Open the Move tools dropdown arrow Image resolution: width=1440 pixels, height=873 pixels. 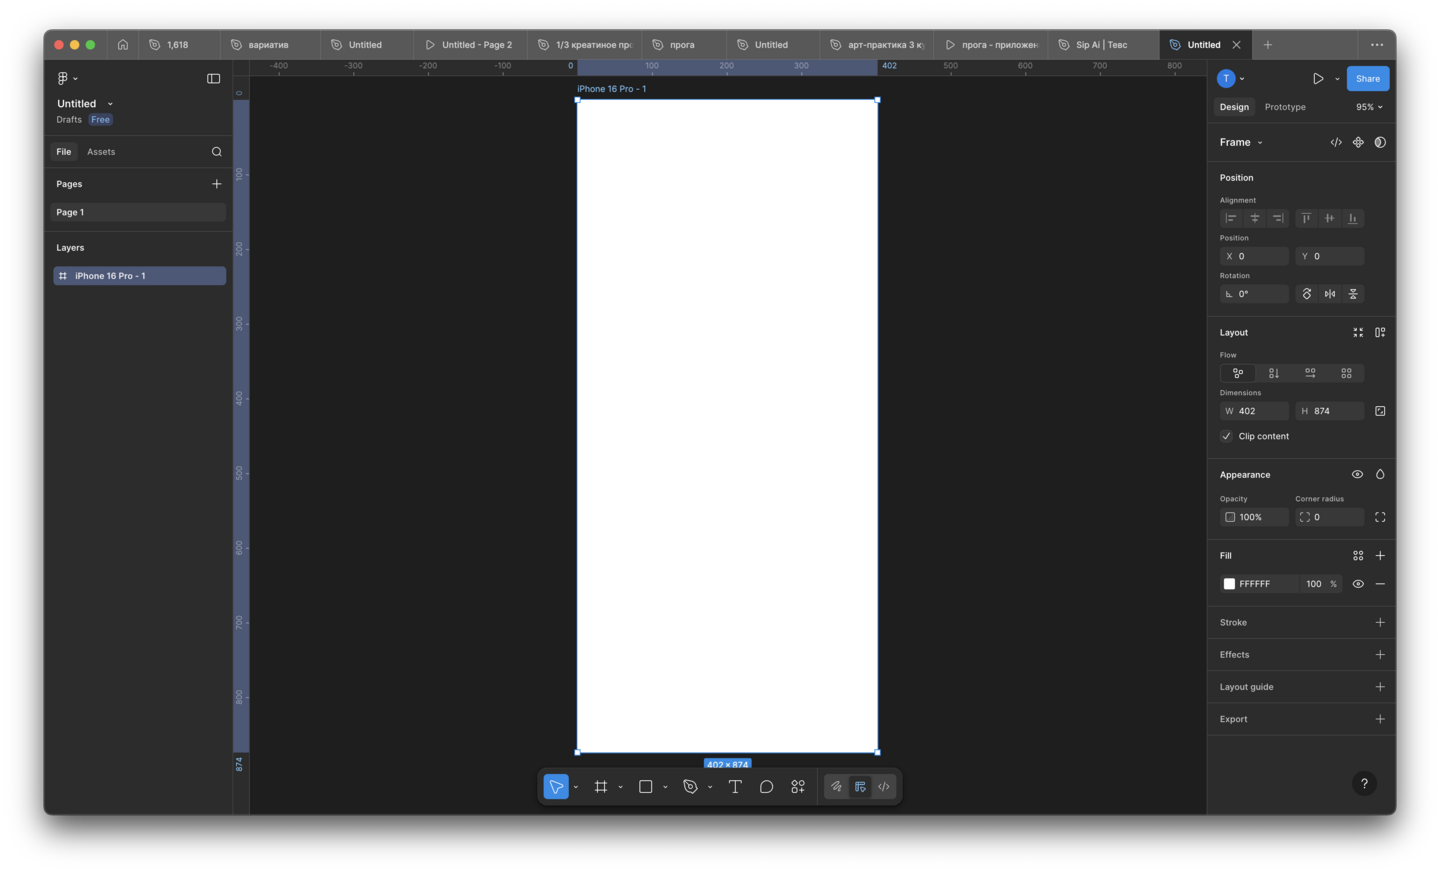[x=576, y=788]
